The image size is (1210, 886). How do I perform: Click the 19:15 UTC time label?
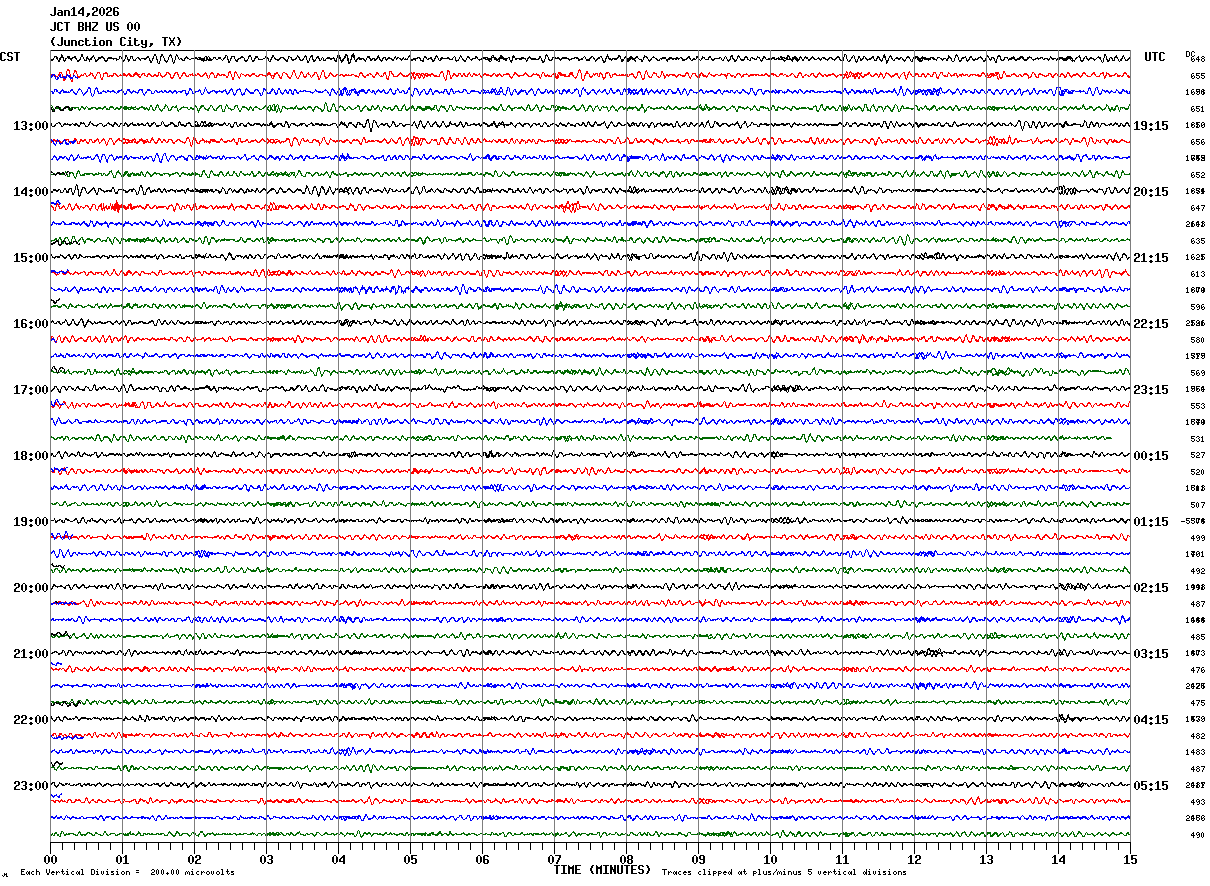tap(1150, 126)
